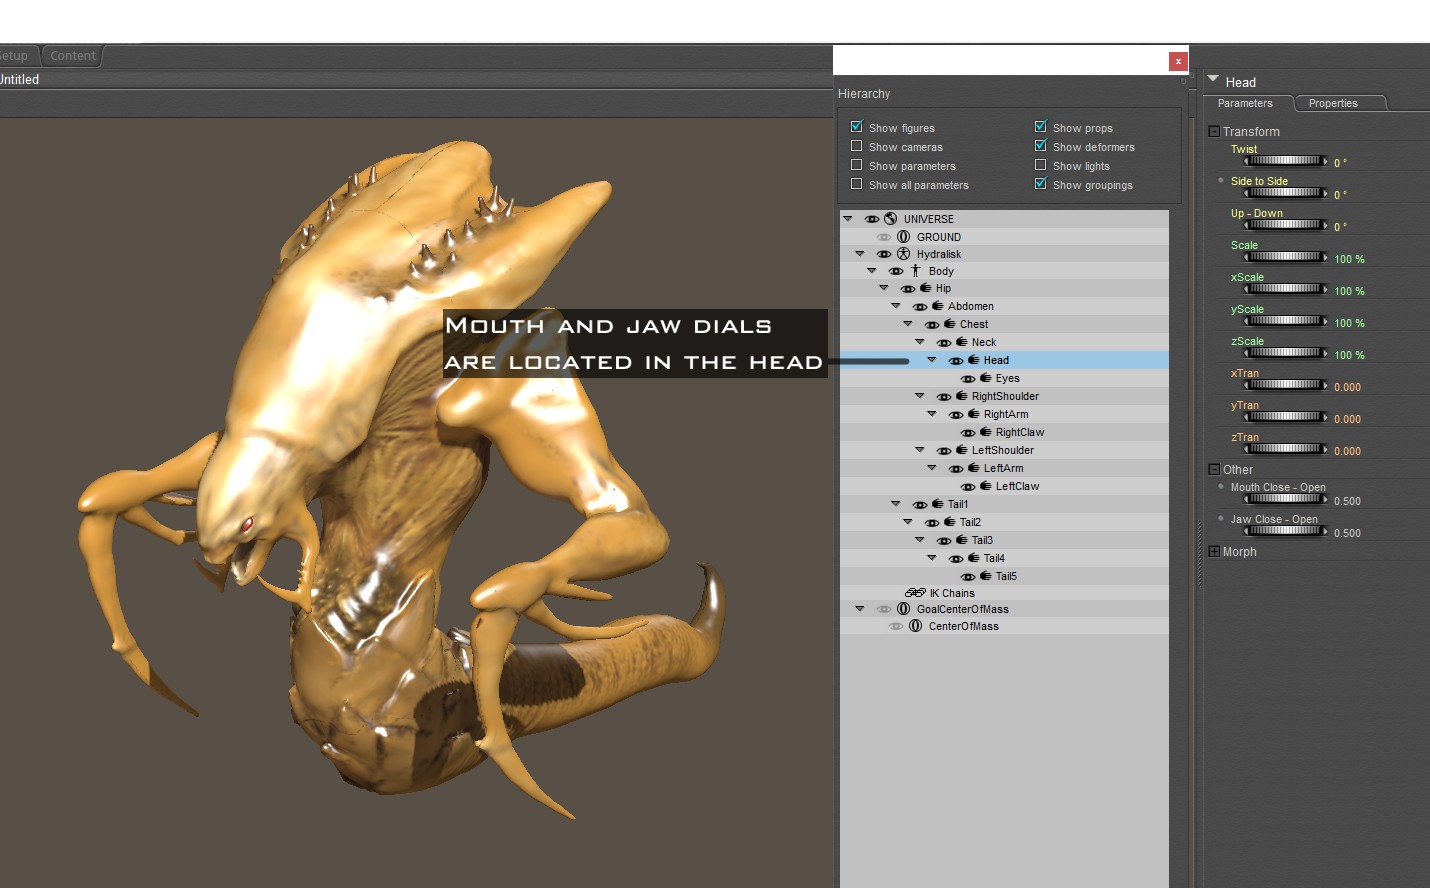Viewport: 1430px width, 888px height.
Task: Click the Twist dial slider
Action: coord(1286,161)
